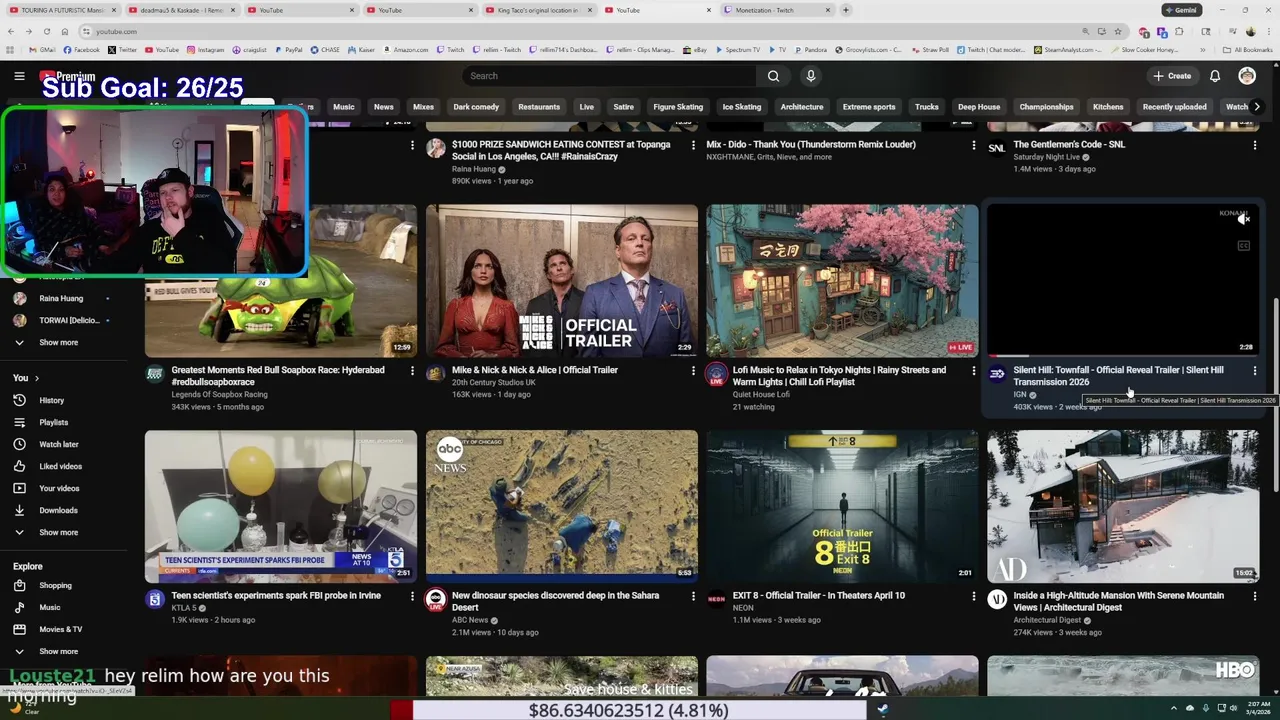Open options for Architectural Digest mansion video
The width and height of the screenshot is (1280, 720).
(1254, 596)
